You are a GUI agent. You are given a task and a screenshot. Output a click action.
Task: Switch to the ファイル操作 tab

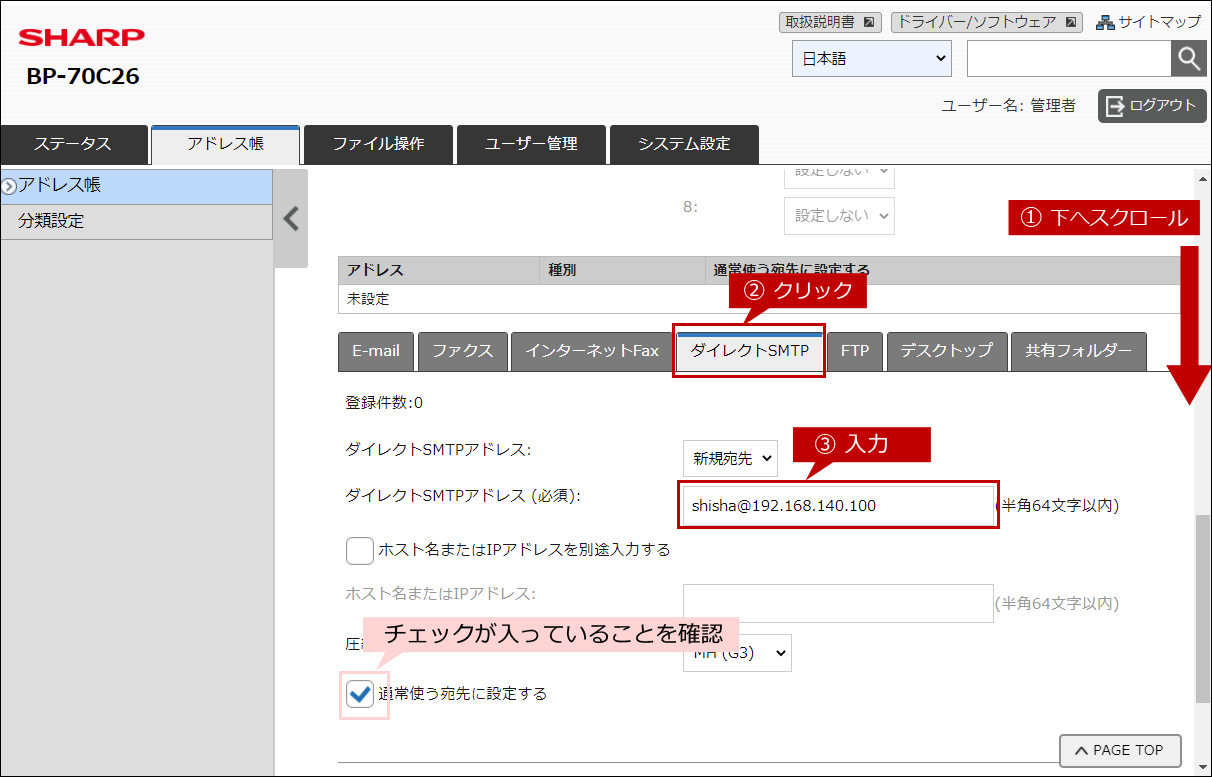(x=378, y=144)
